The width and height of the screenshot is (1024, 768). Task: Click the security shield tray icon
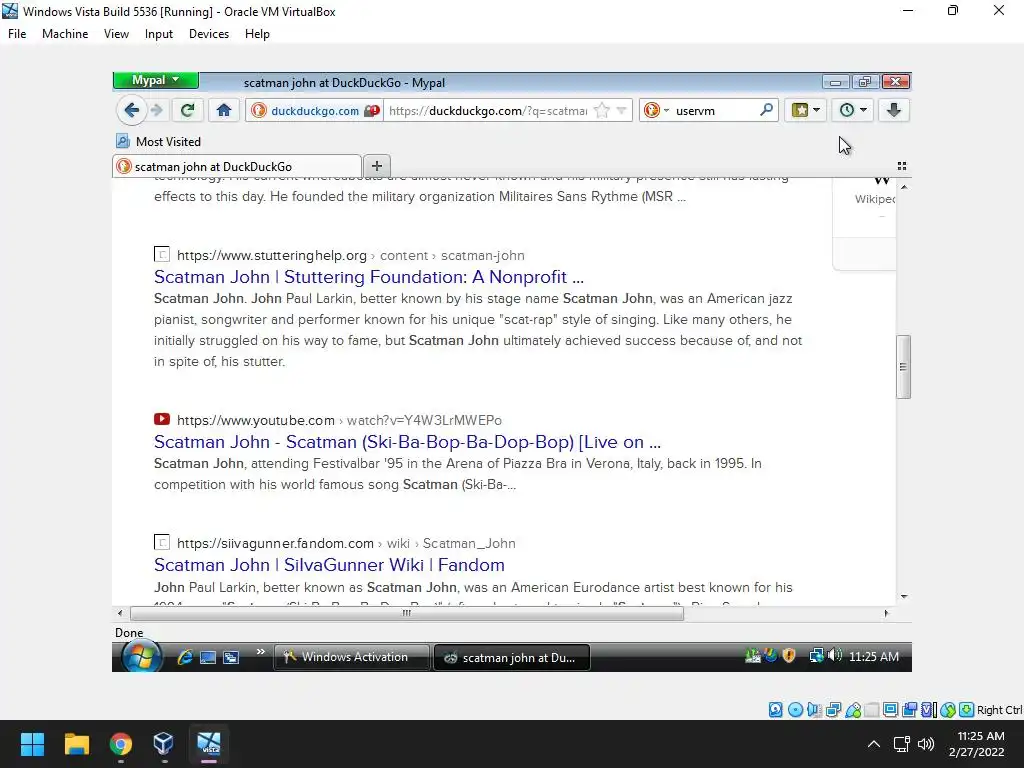[x=789, y=655]
